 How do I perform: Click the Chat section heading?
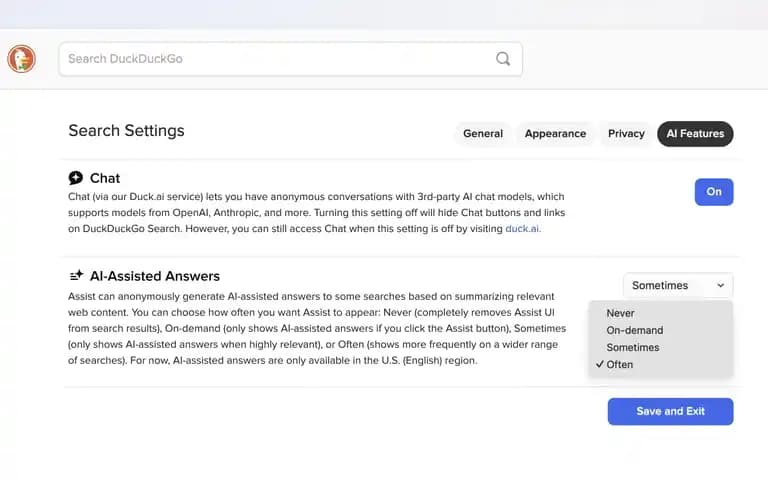[105, 178]
